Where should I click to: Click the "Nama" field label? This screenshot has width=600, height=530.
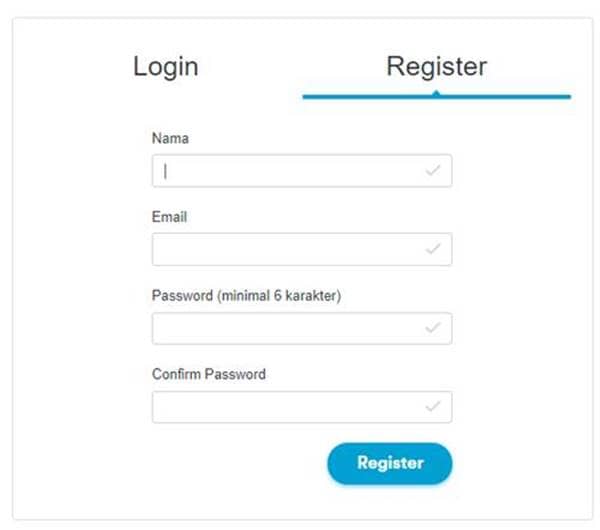[x=170, y=138]
